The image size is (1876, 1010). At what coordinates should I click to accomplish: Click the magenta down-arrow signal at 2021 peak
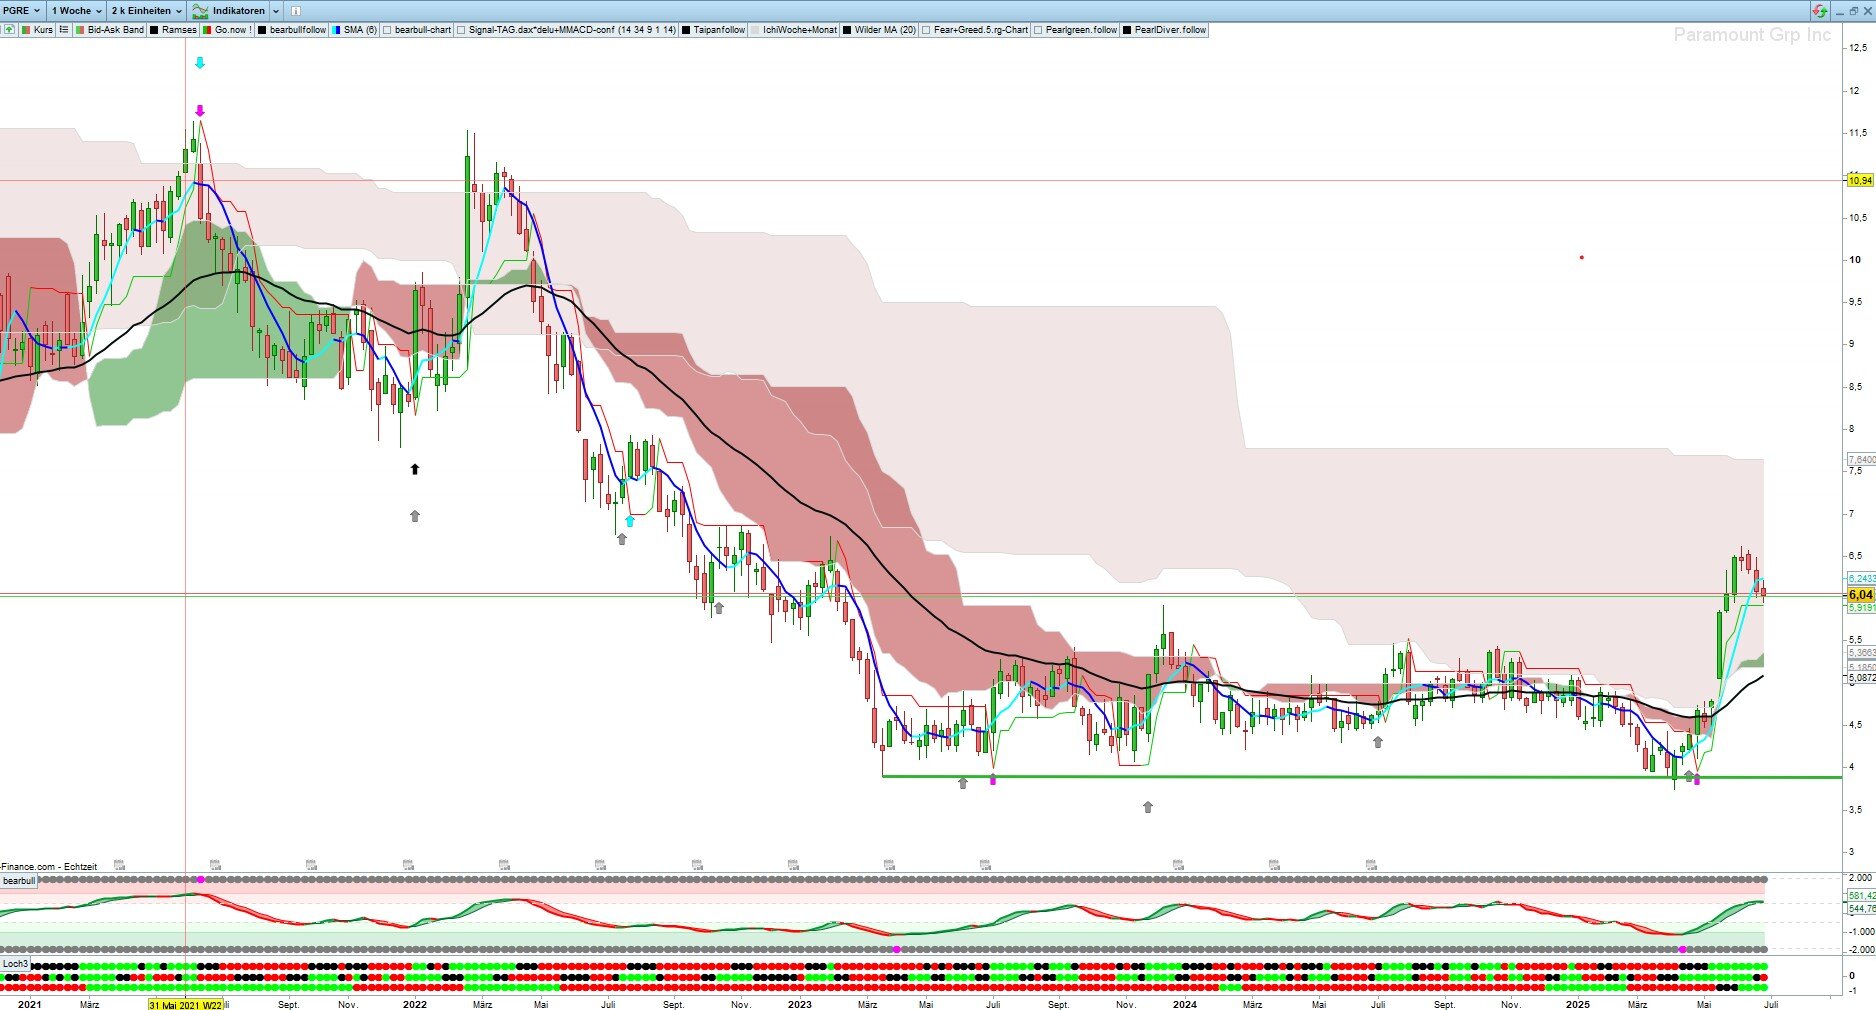coord(200,111)
